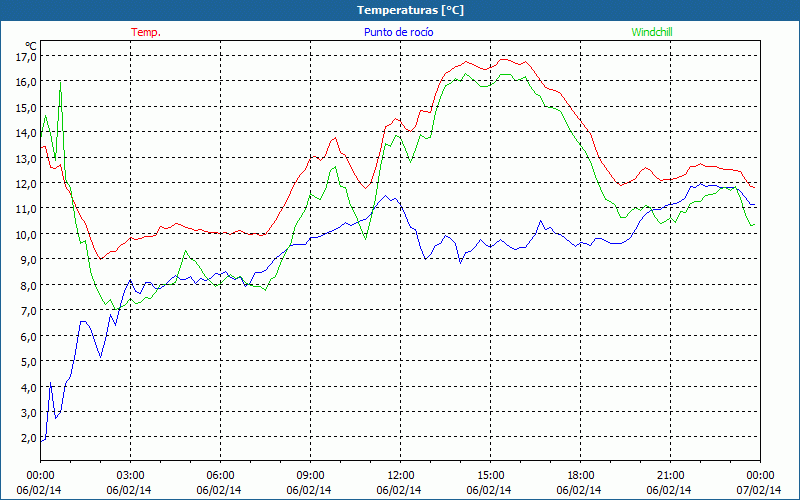Click the 06:00 time axis label
This screenshot has width=800, height=500.
pyautogui.click(x=220, y=475)
